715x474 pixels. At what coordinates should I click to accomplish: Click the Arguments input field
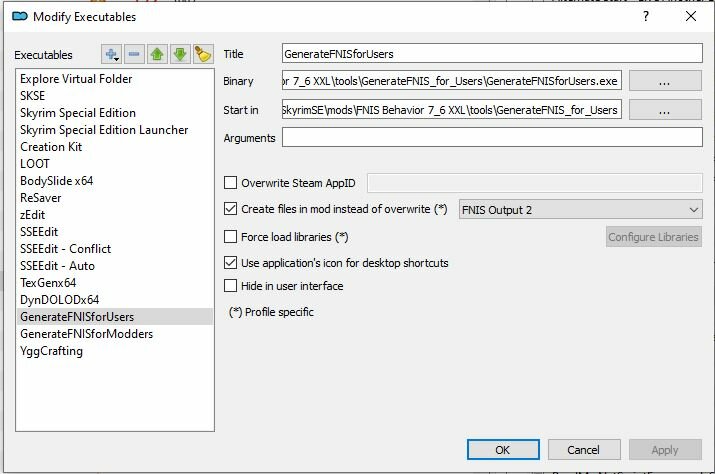(492, 137)
